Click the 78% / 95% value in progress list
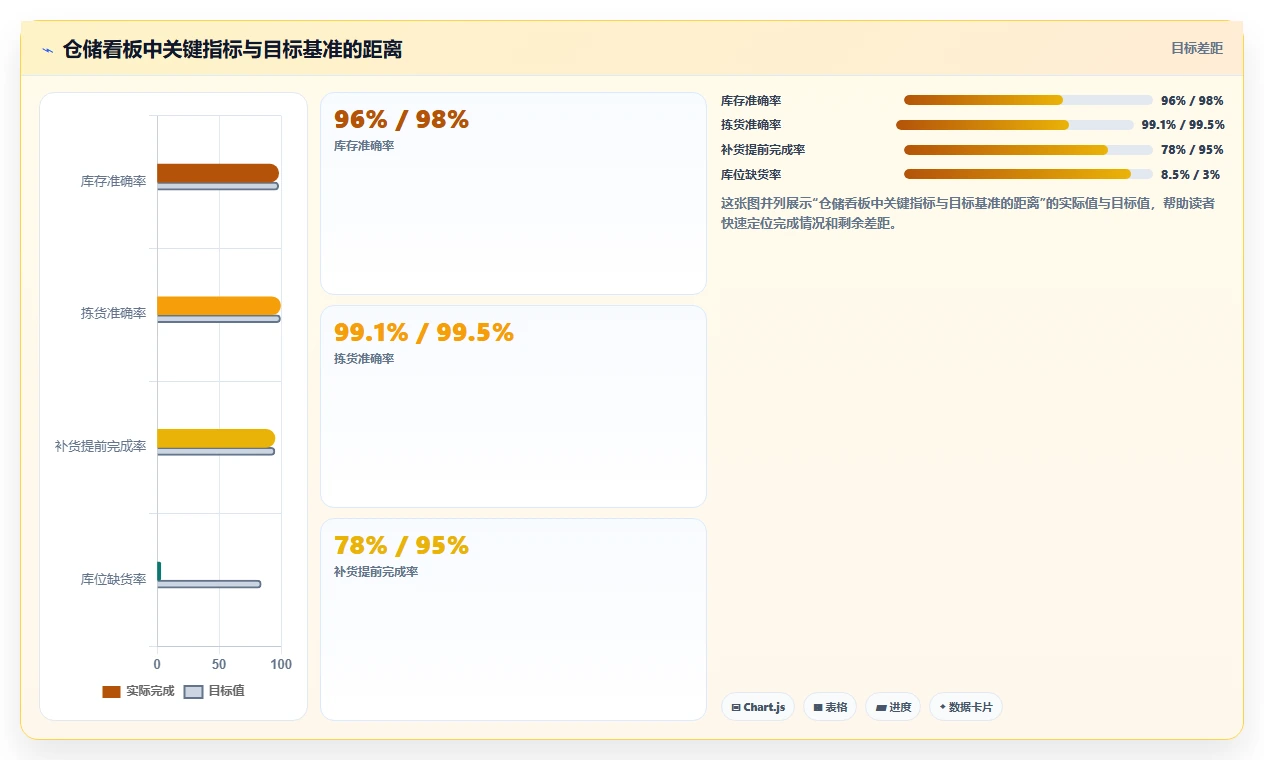Viewport: 1264px width, 760px height. tap(1192, 150)
